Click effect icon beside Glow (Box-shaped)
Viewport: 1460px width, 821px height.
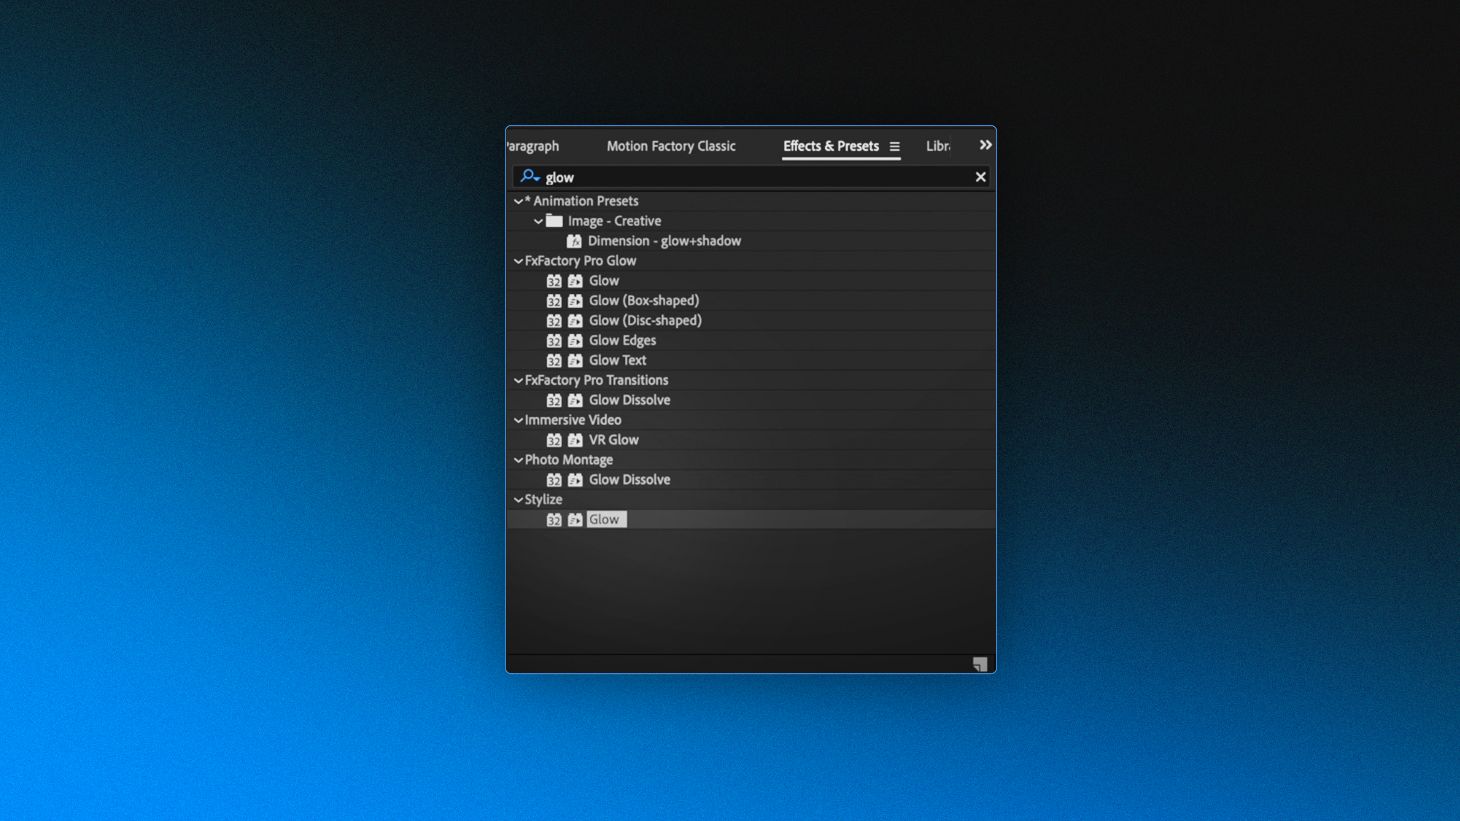coord(575,301)
